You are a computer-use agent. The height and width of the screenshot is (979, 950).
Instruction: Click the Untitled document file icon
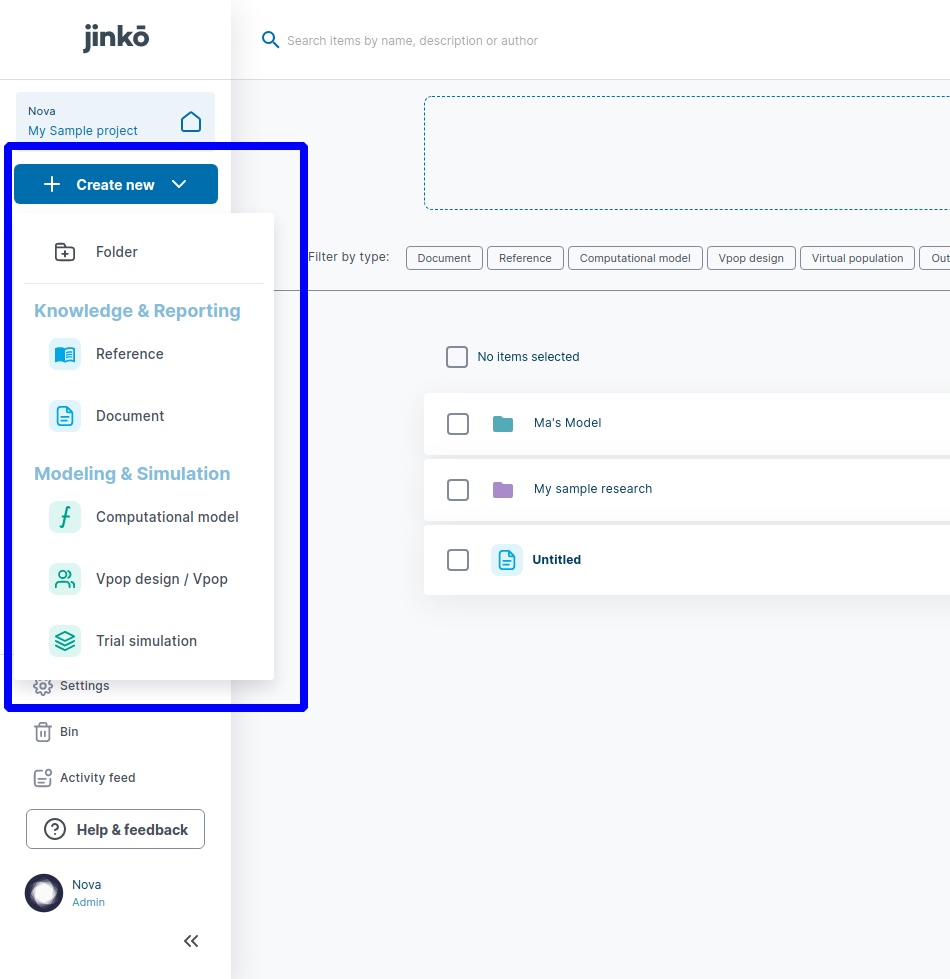[507, 560]
